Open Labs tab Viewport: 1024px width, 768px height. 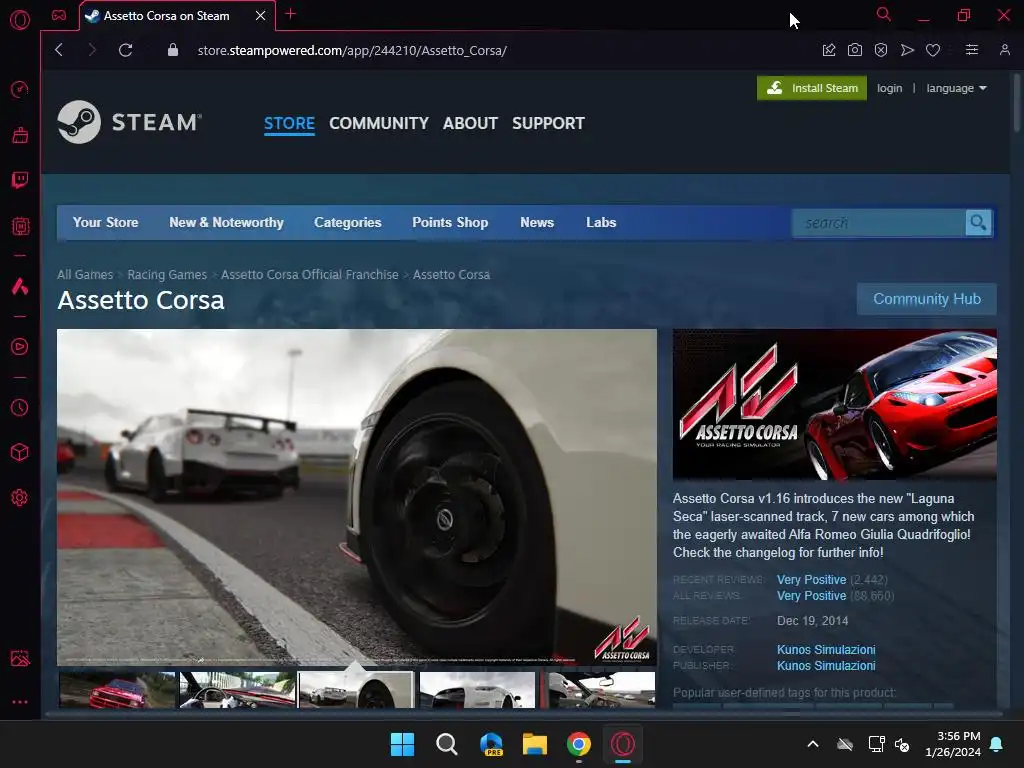[x=601, y=223]
